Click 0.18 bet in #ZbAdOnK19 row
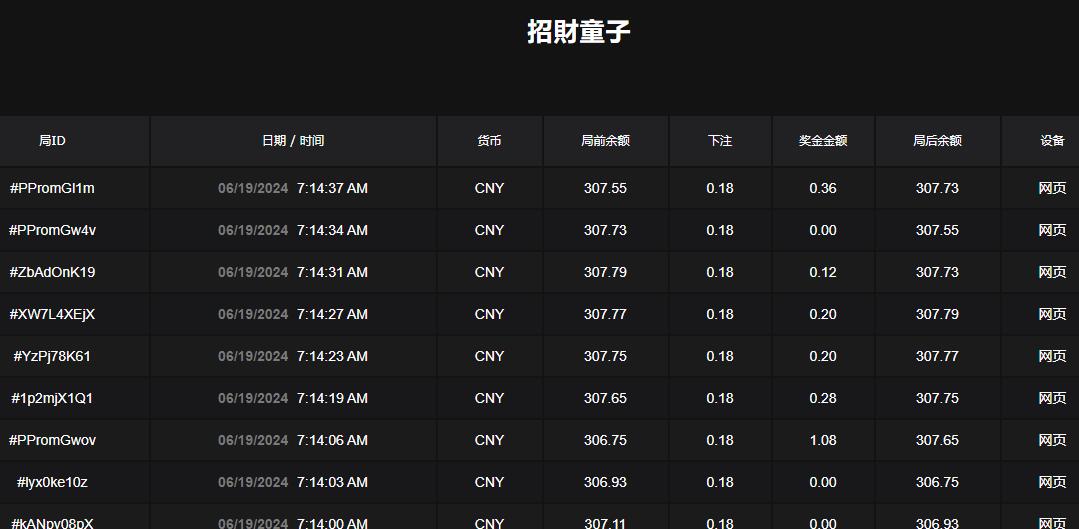The image size is (1079, 529). (720, 272)
